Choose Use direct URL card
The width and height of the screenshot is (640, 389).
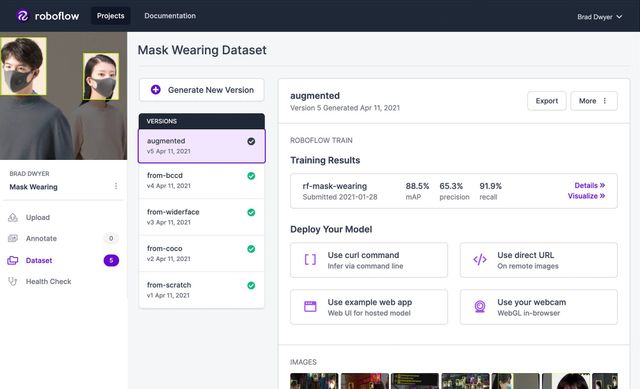[539, 260]
